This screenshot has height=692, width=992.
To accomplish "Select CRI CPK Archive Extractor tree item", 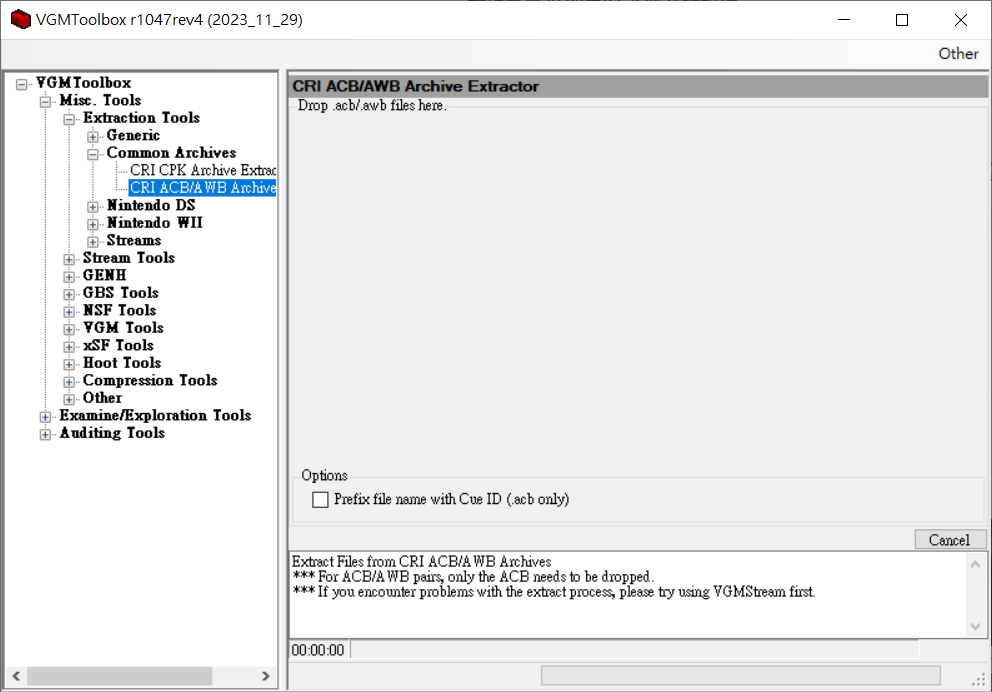I will (202, 170).
